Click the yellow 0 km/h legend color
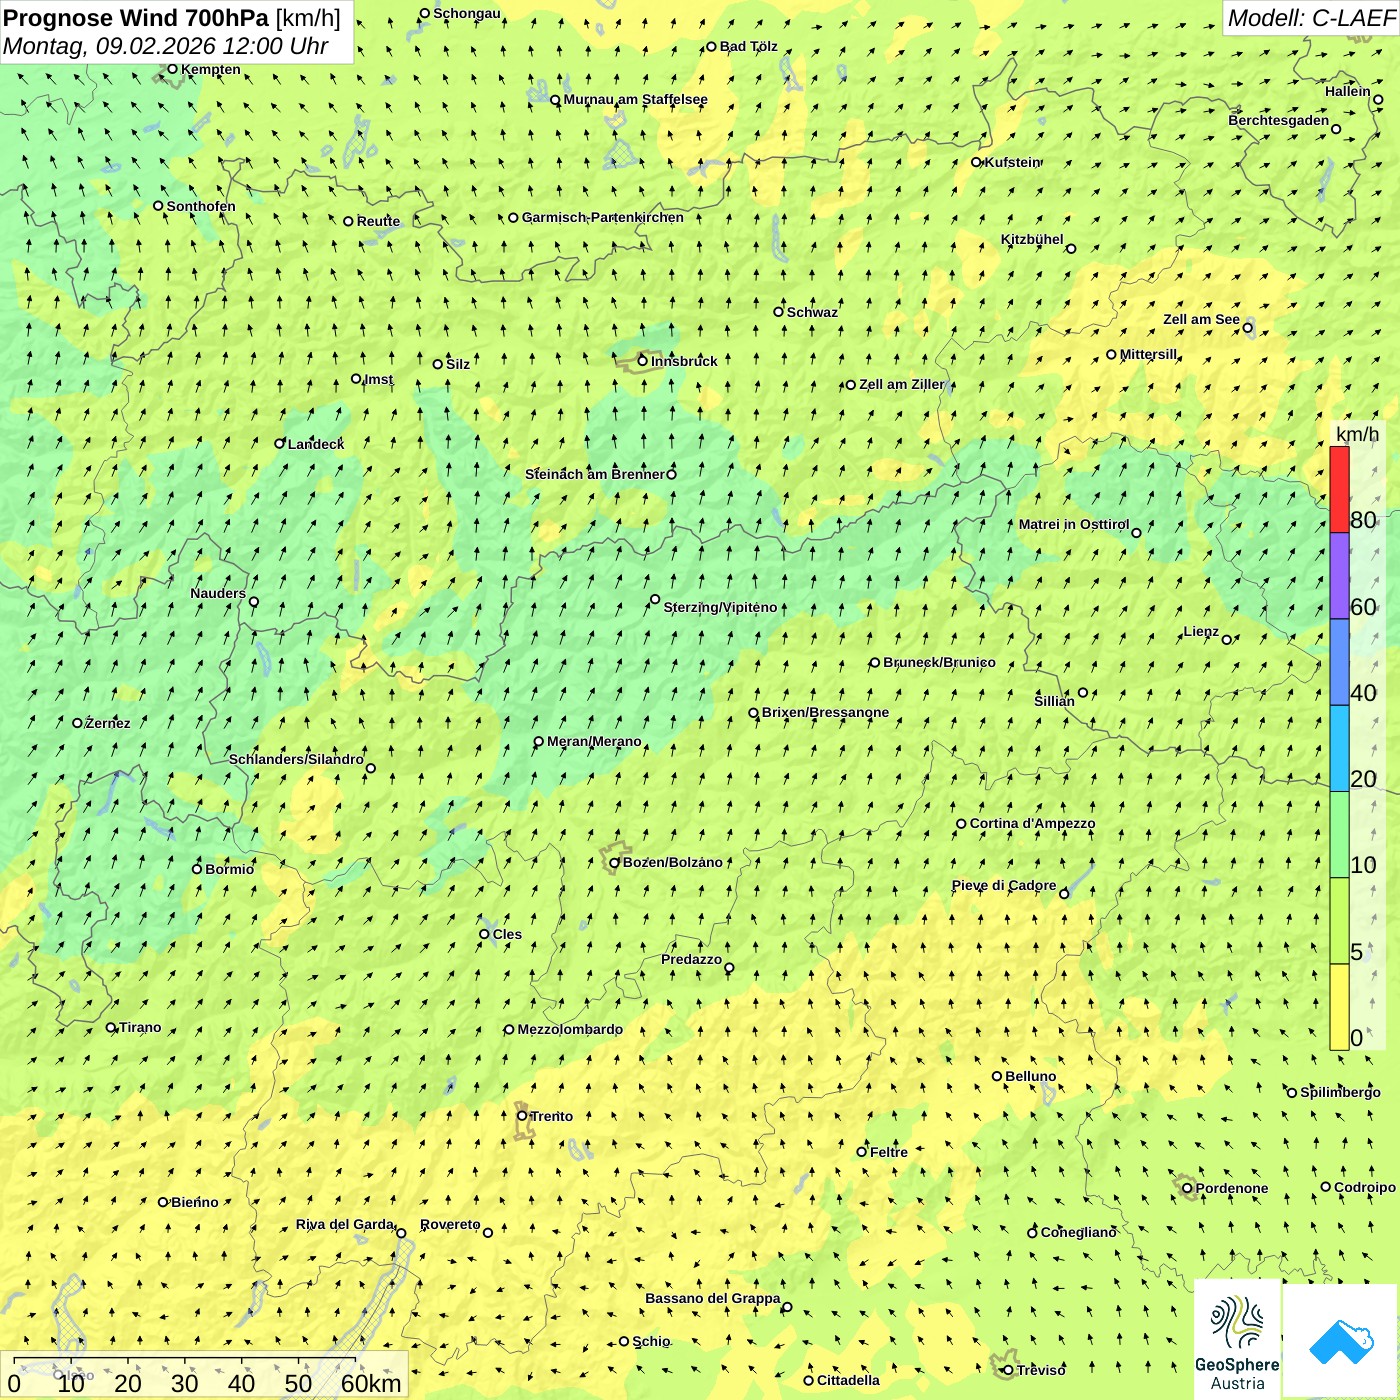 (1339, 1007)
